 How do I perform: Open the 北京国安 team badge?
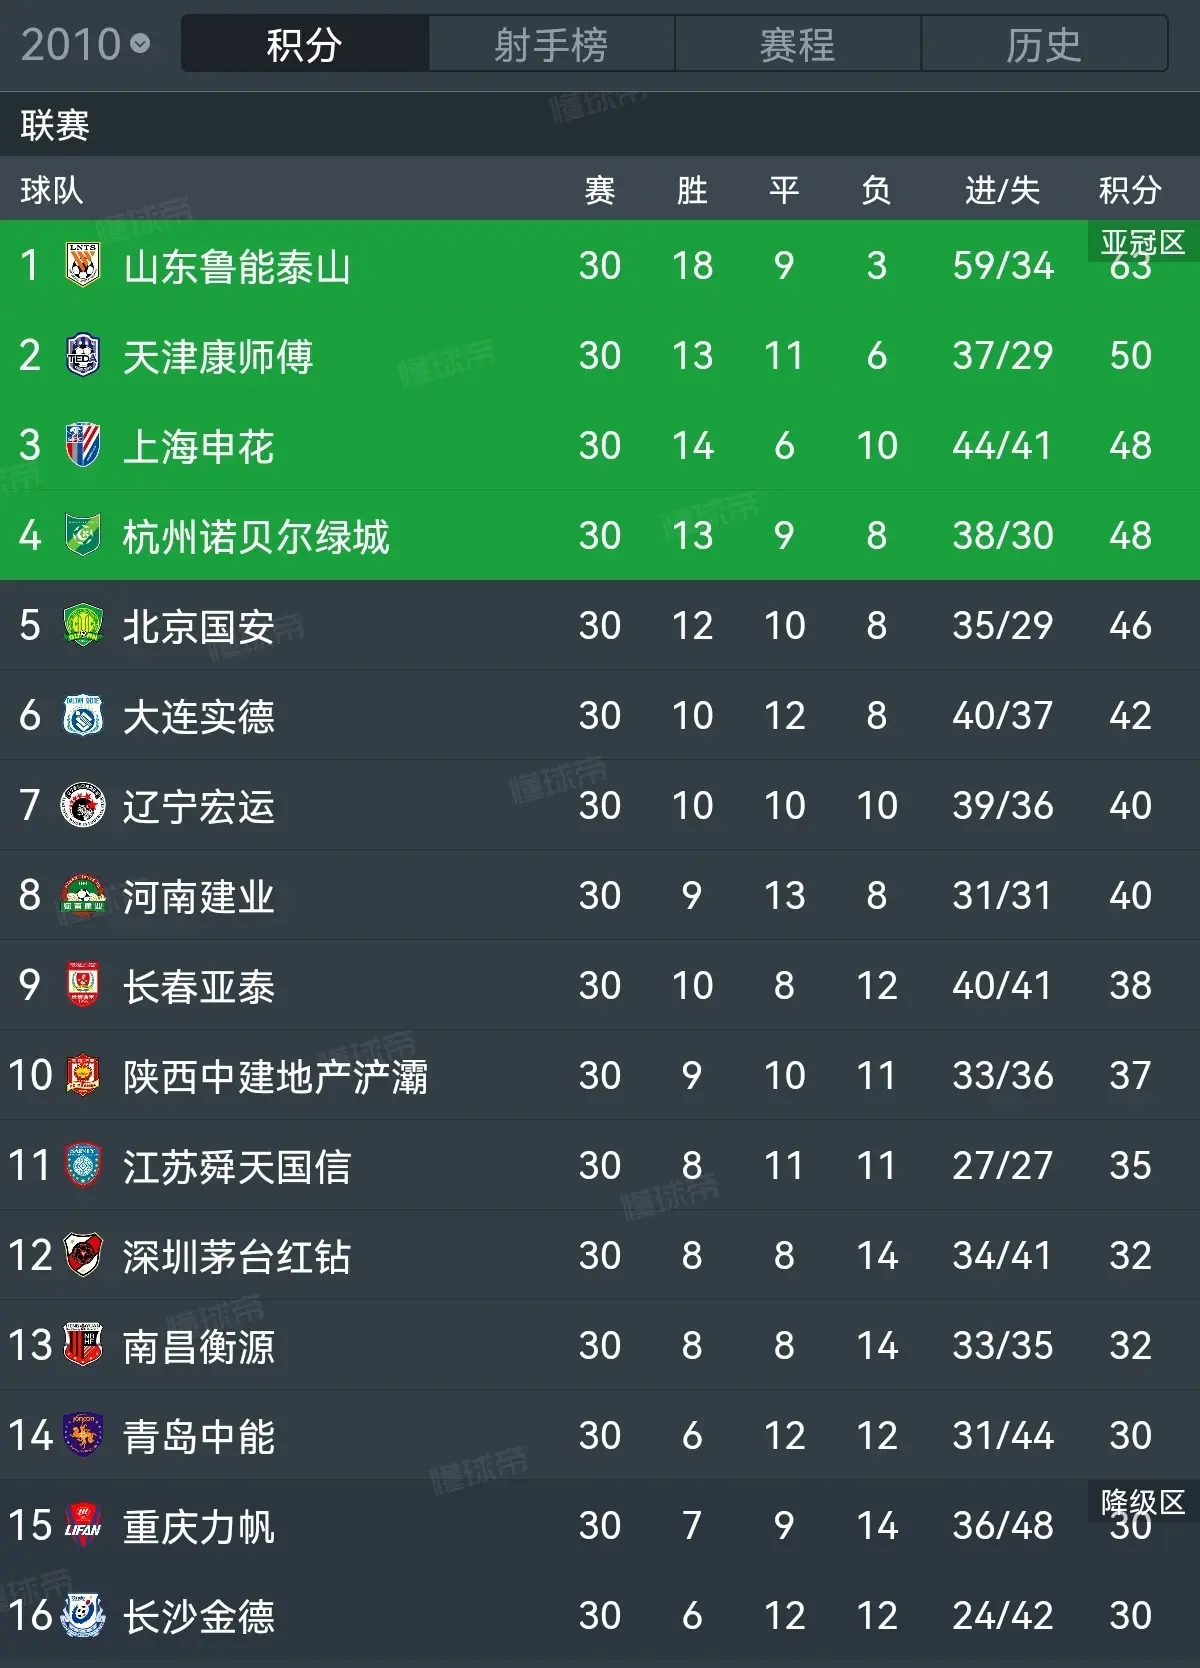pyautogui.click(x=83, y=625)
